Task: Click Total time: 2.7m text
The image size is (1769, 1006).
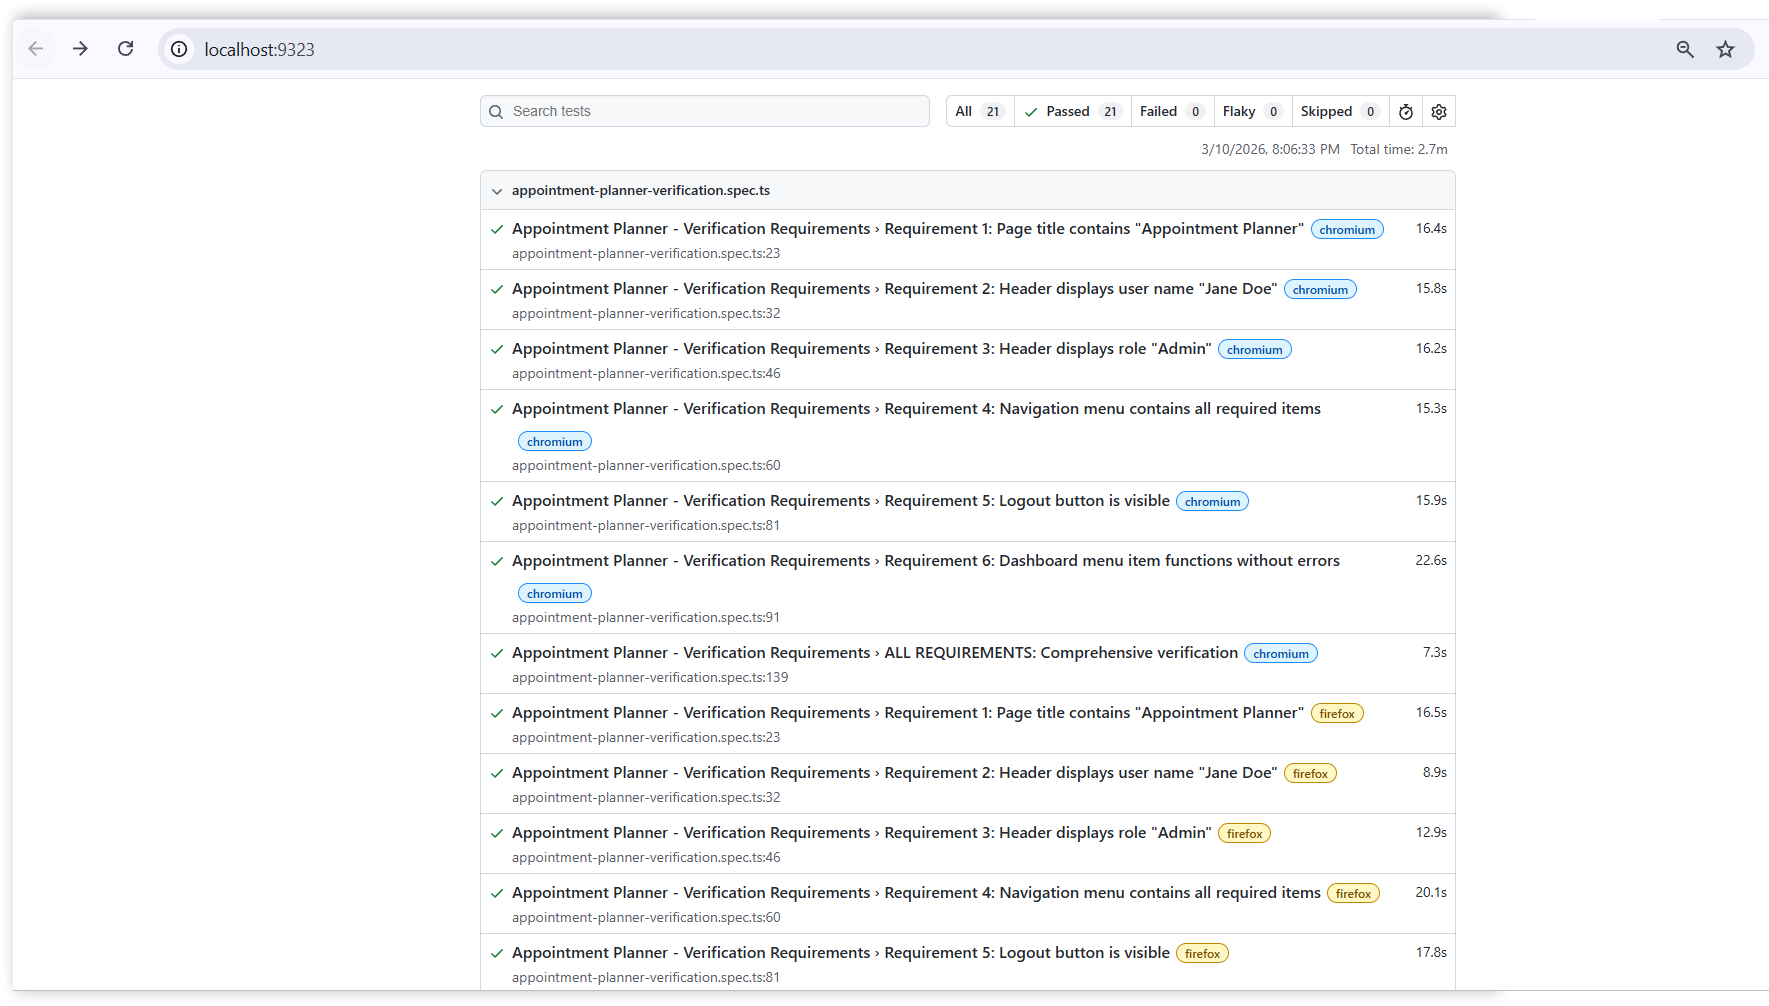Action: pos(1399,149)
